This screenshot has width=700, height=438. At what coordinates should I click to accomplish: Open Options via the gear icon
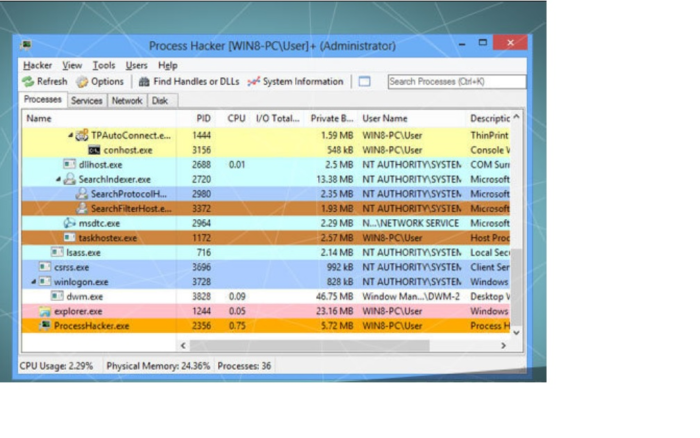pos(82,82)
